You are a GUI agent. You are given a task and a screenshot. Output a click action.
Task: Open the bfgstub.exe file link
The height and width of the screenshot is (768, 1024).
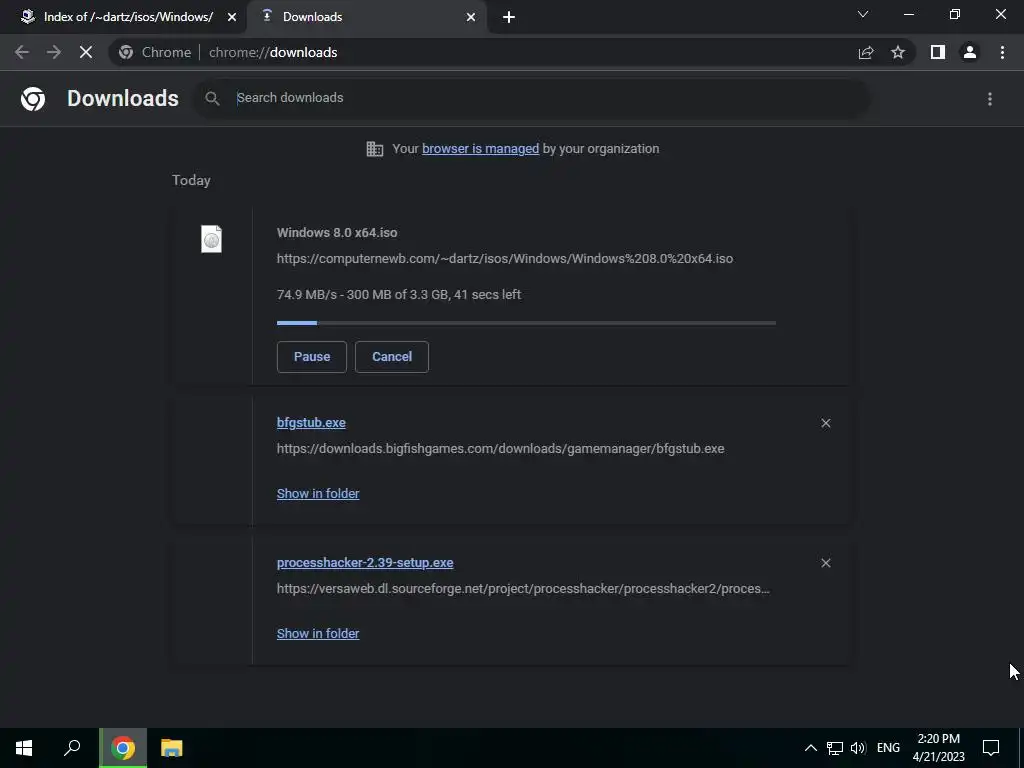(312, 423)
